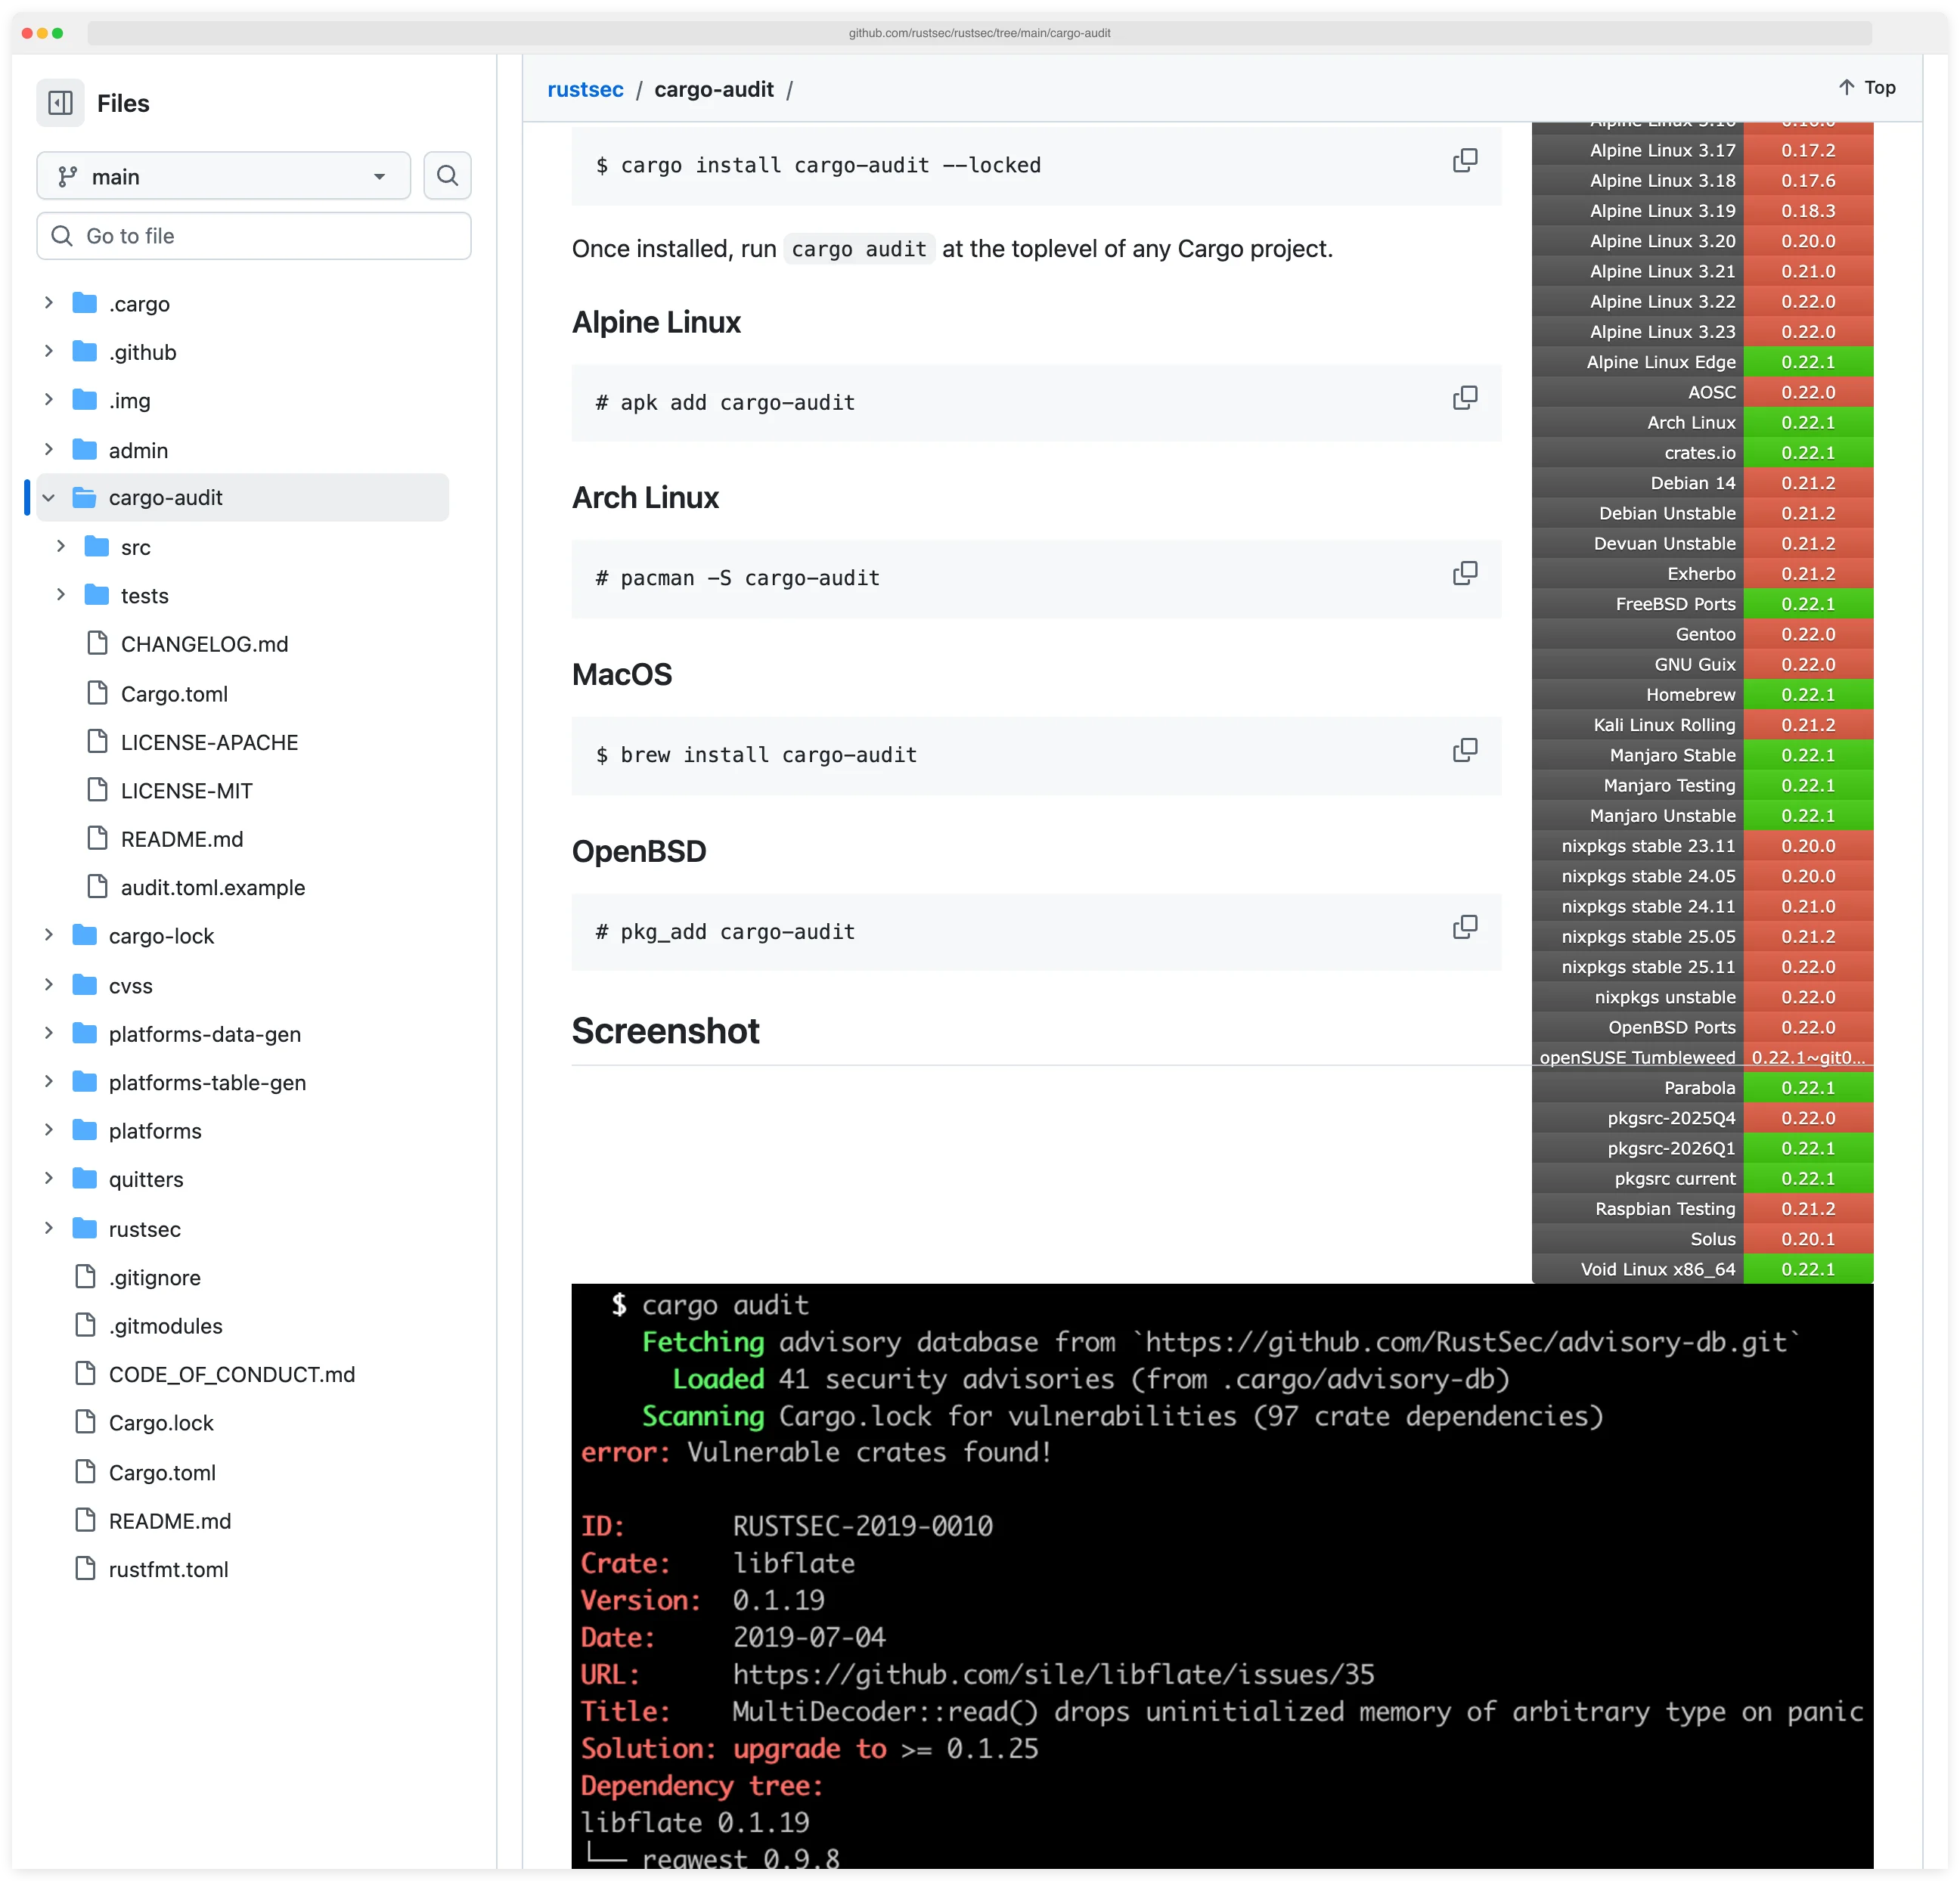Open CODE_OF_CONDUCT.md file
The image size is (1960, 1881).
(x=231, y=1374)
